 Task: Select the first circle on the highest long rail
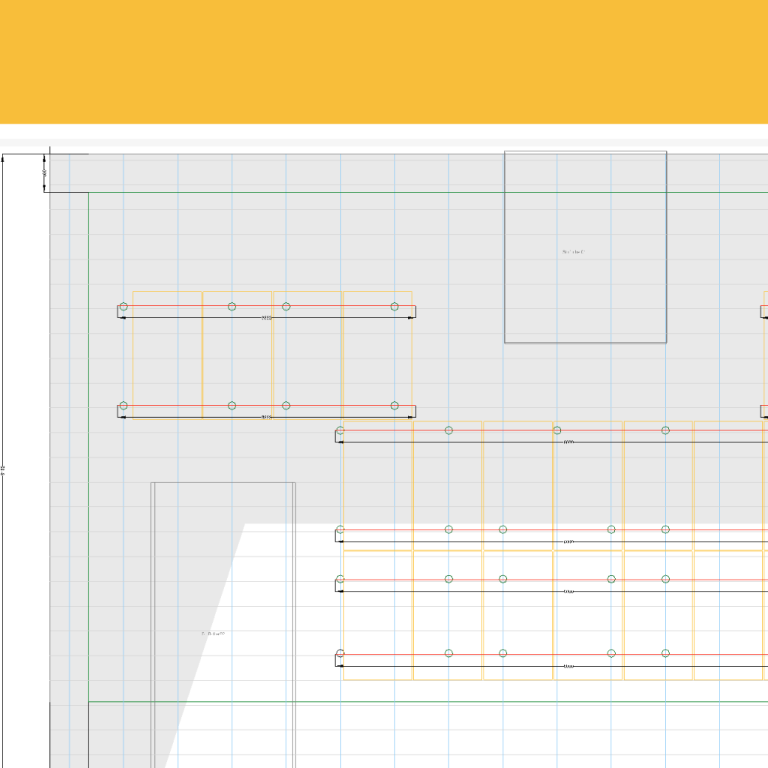(x=341, y=431)
